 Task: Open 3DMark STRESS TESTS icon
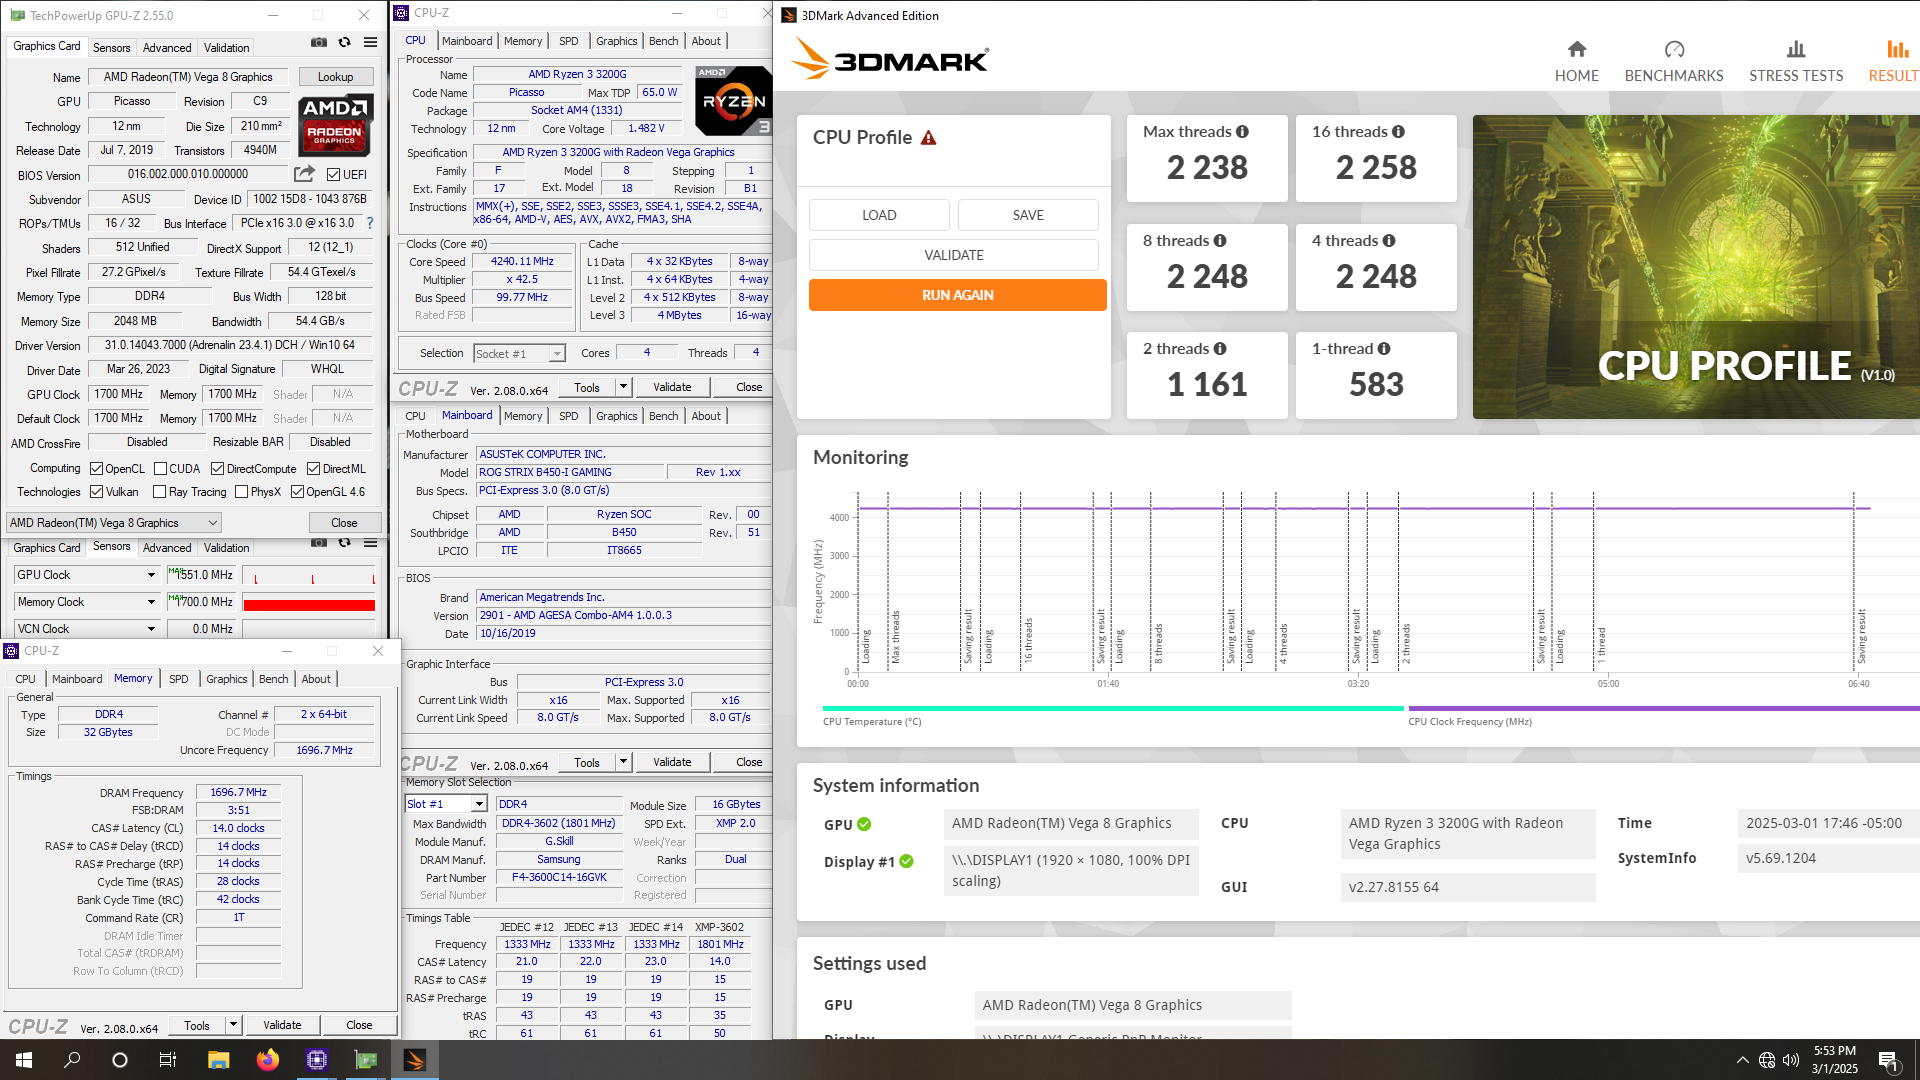pyautogui.click(x=1796, y=49)
